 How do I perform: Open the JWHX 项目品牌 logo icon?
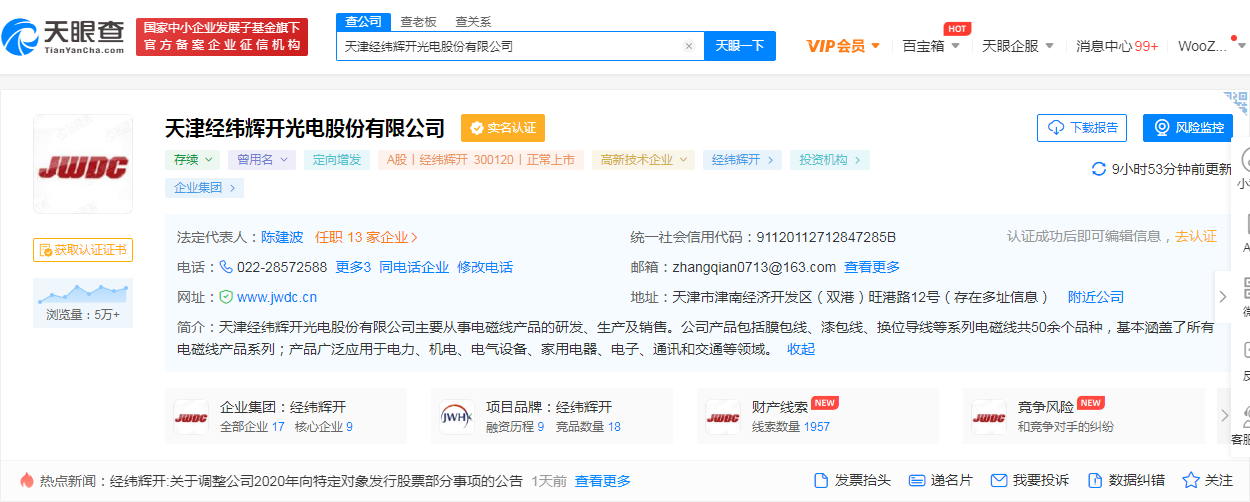[457, 417]
